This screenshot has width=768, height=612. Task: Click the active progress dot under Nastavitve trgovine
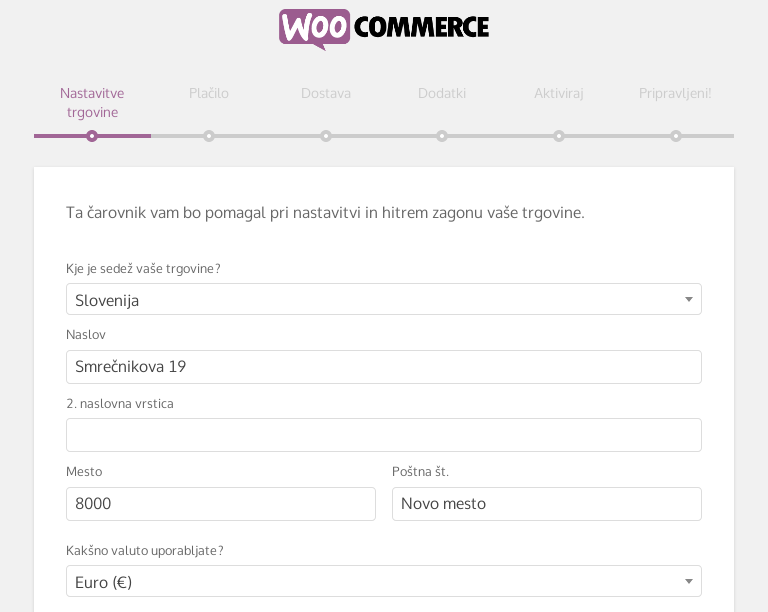coord(92,136)
